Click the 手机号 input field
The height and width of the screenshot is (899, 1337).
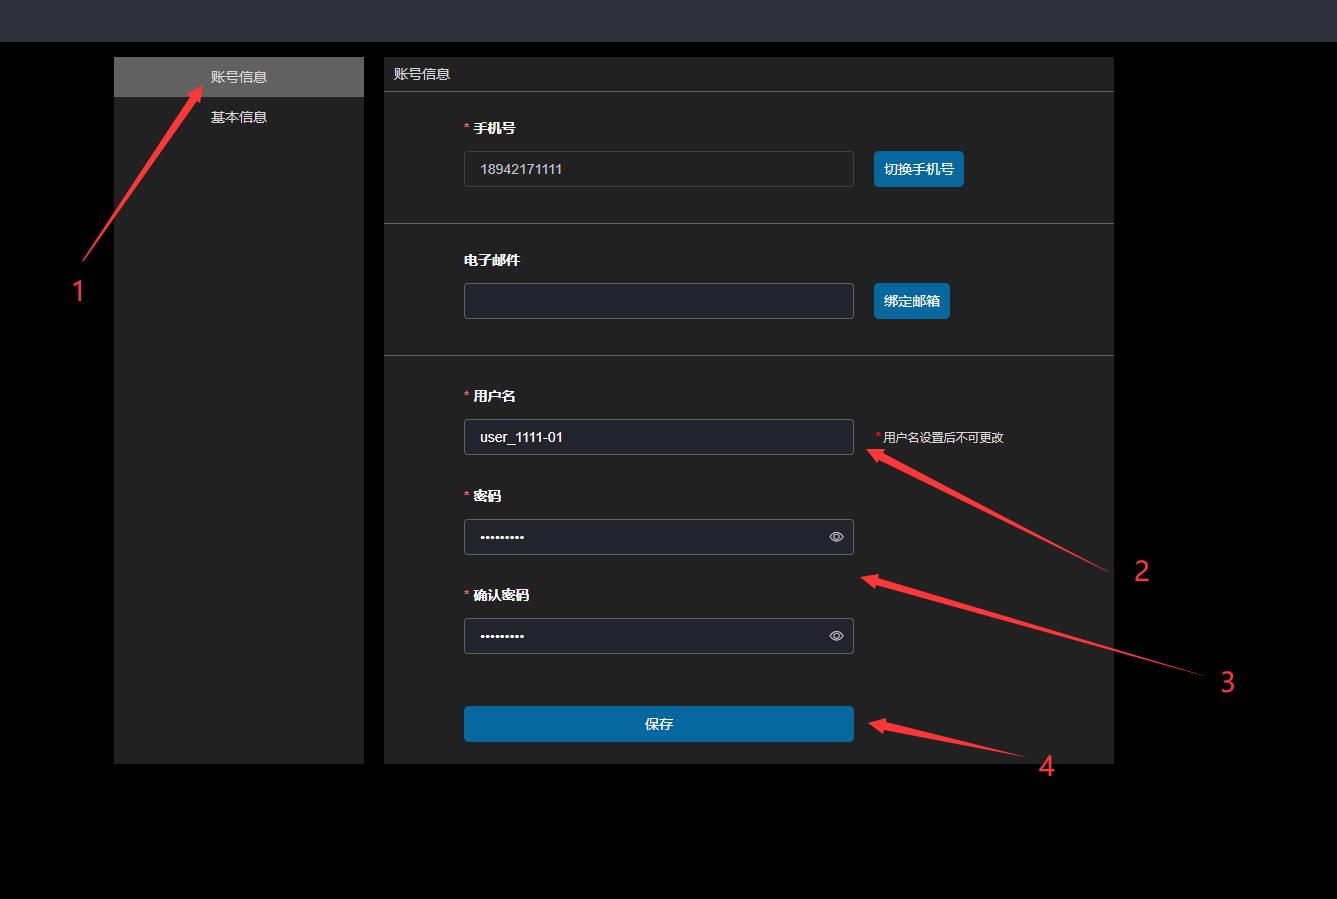pyautogui.click(x=659, y=169)
